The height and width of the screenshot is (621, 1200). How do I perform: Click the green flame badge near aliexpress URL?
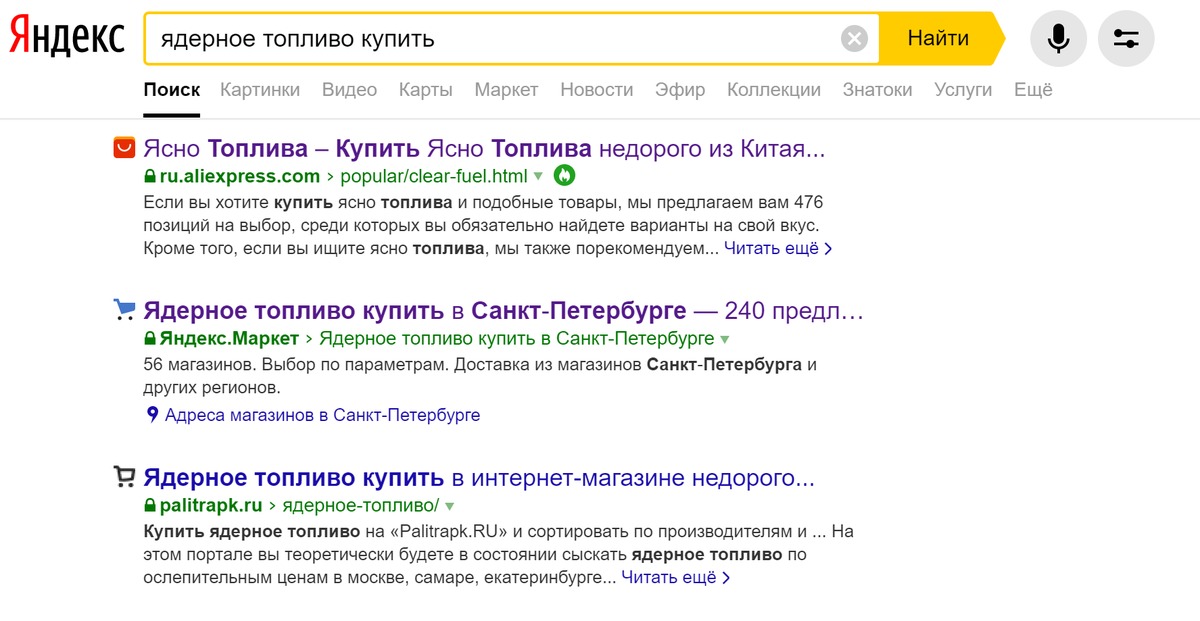pos(564,176)
